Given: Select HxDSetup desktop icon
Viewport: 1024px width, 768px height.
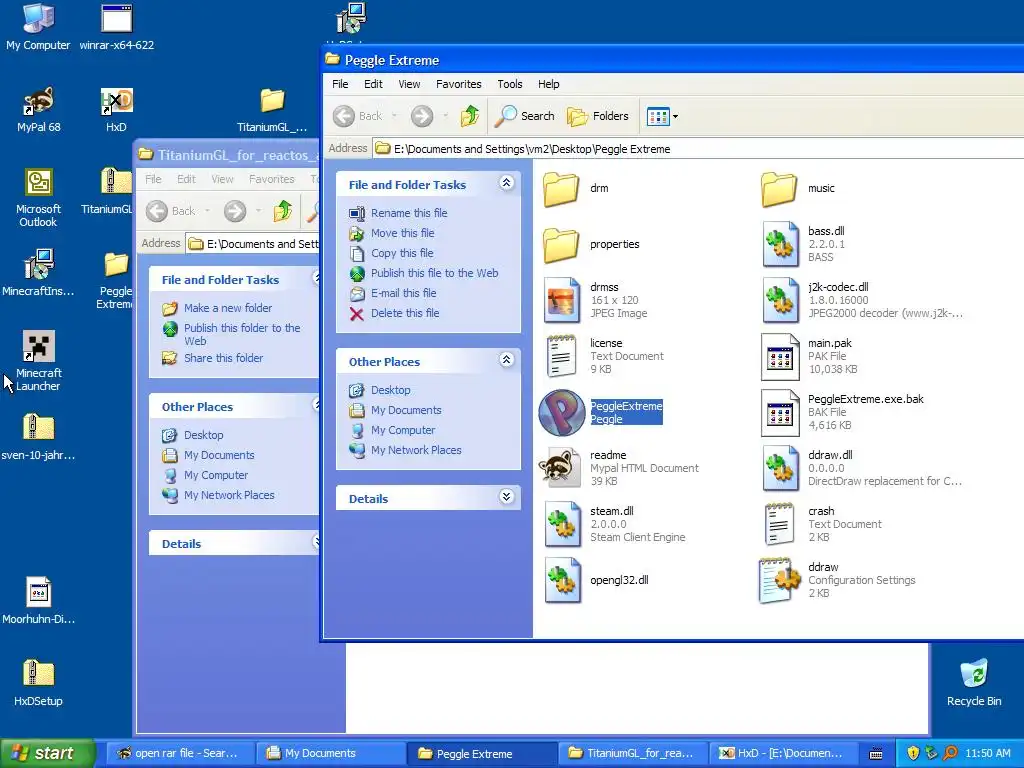Looking at the screenshot, I should [38, 683].
